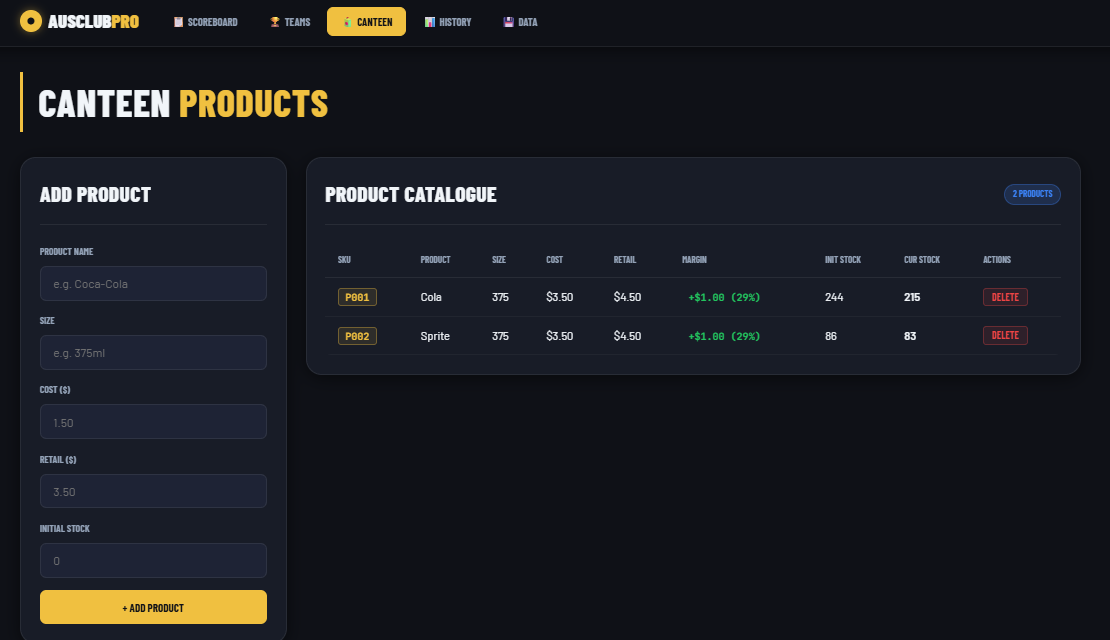Click the Retail ($) input field
Image resolution: width=1110 pixels, height=640 pixels.
tap(153, 491)
